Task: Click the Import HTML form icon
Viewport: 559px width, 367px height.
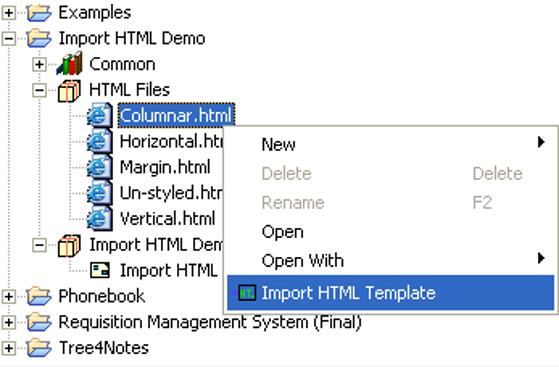Action: tap(100, 270)
